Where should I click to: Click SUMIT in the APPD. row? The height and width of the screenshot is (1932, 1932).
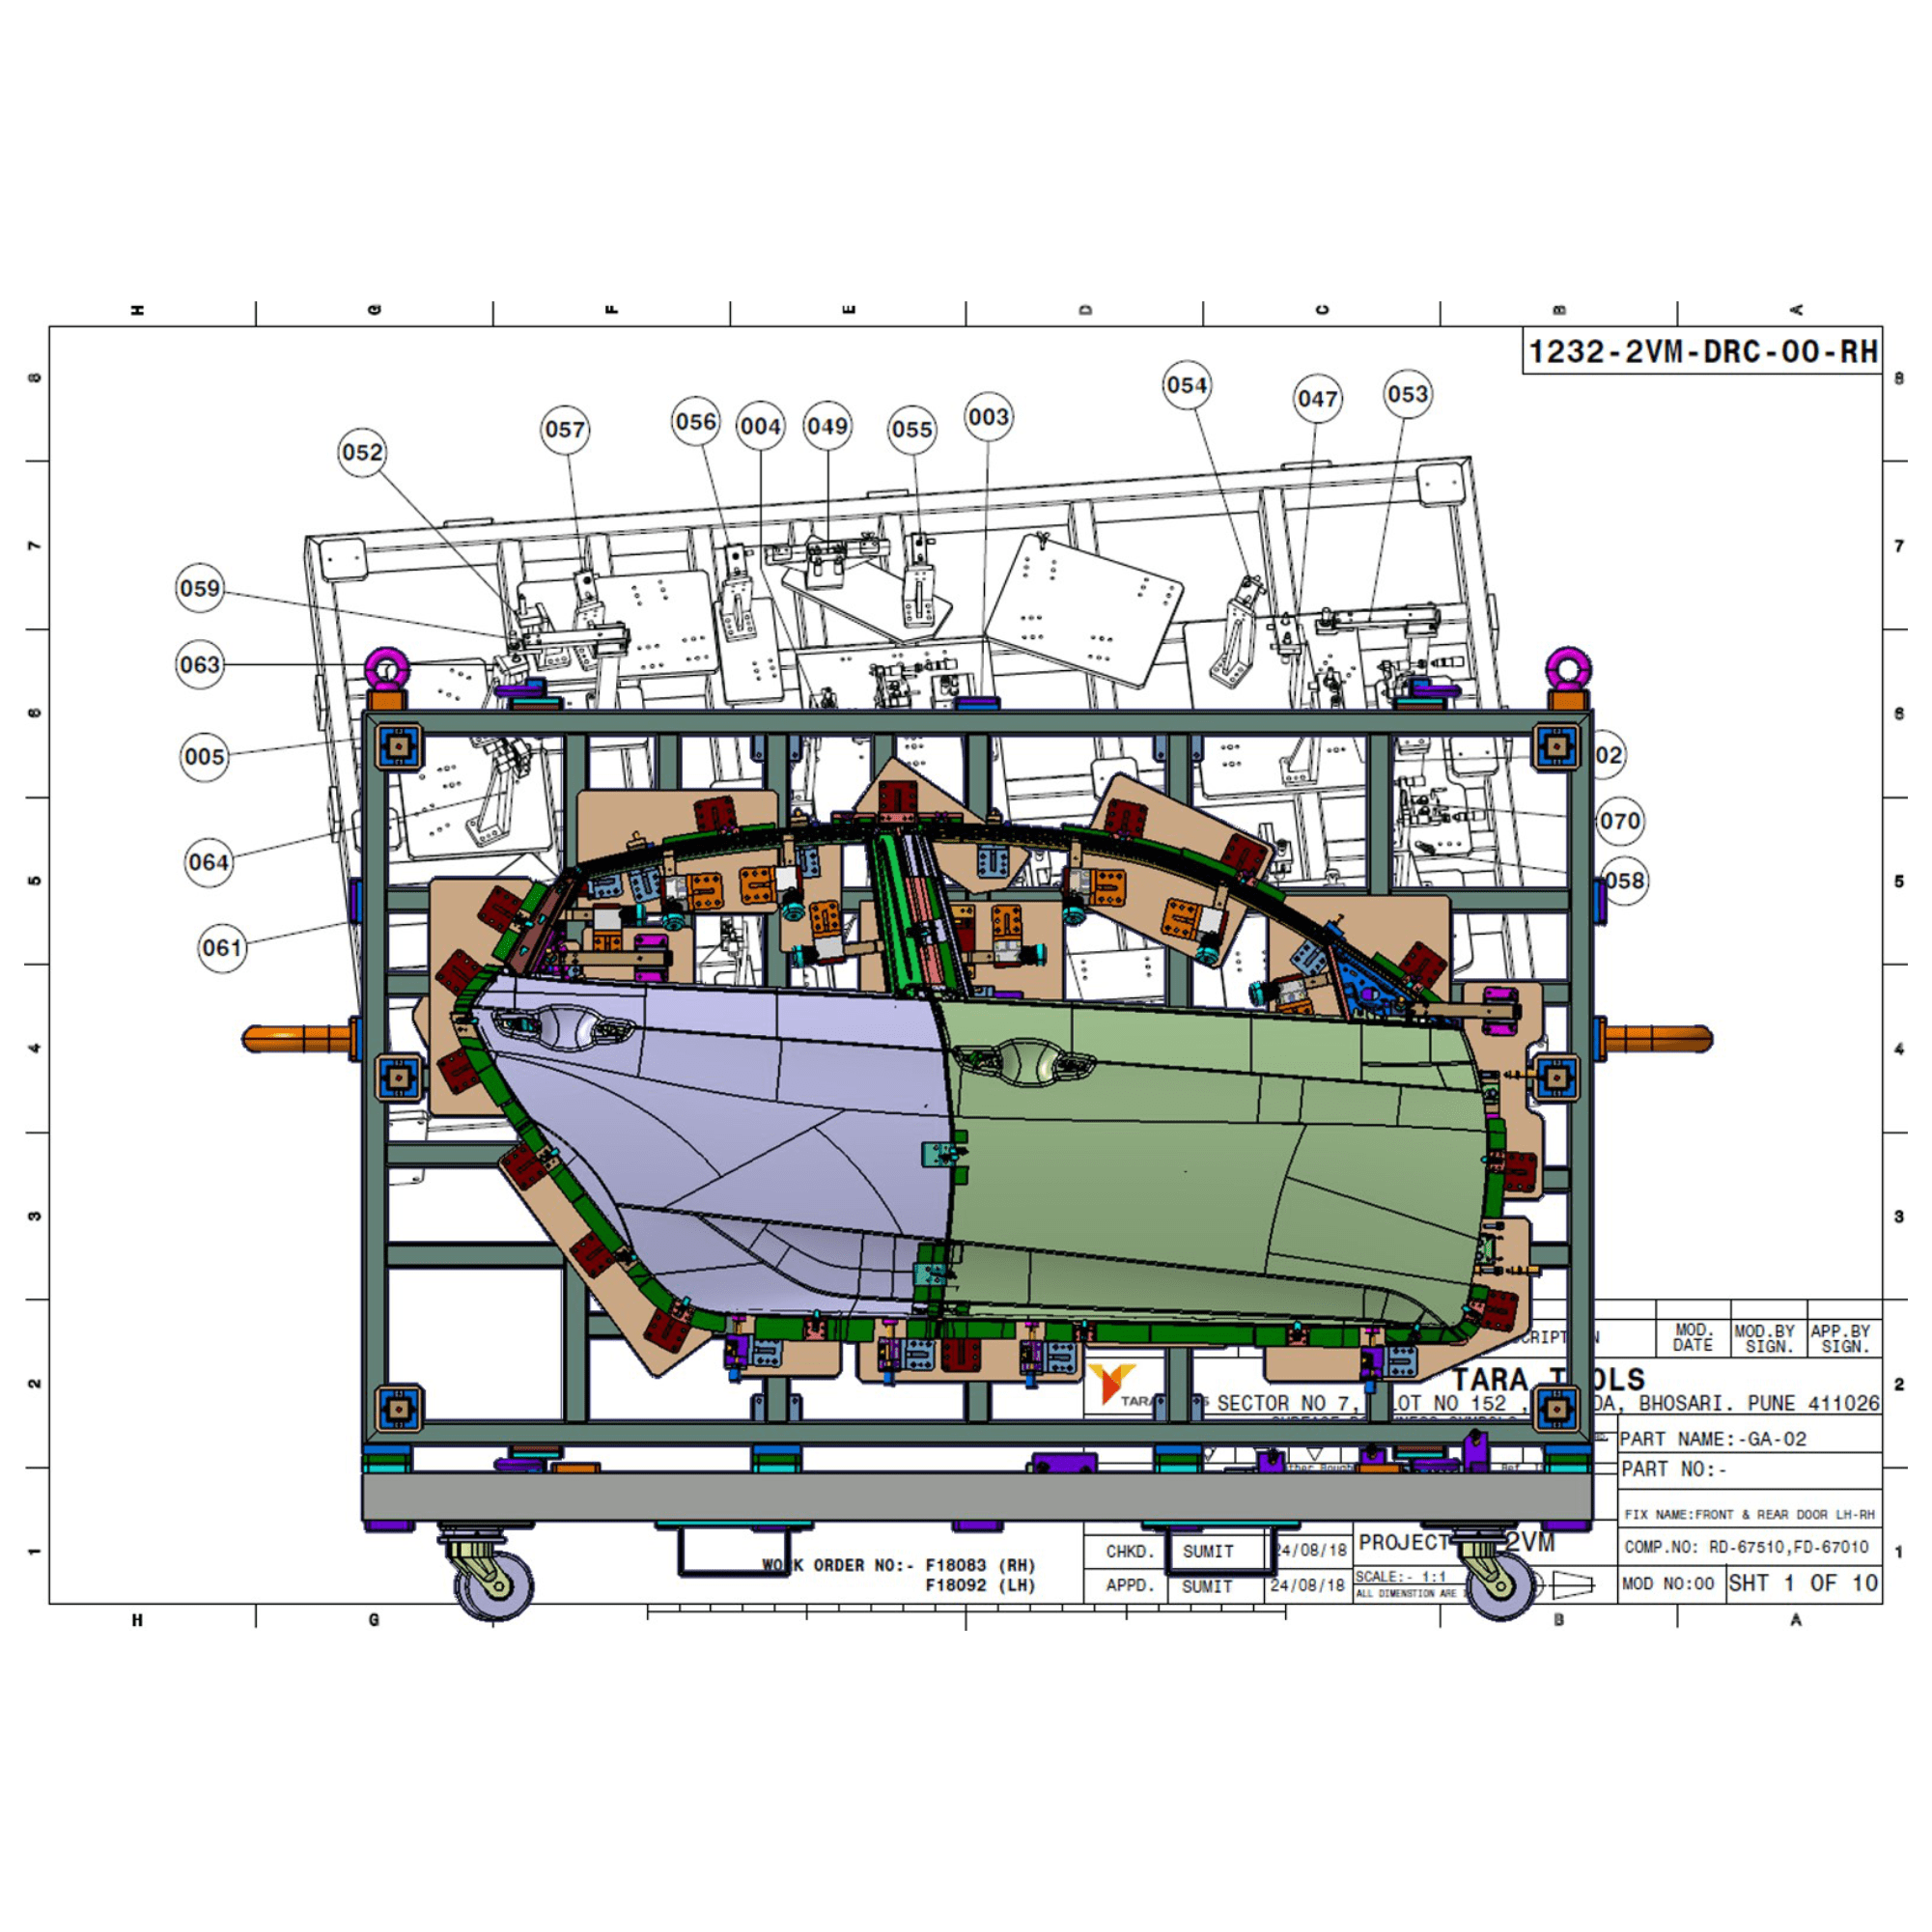pyautogui.click(x=1208, y=1587)
